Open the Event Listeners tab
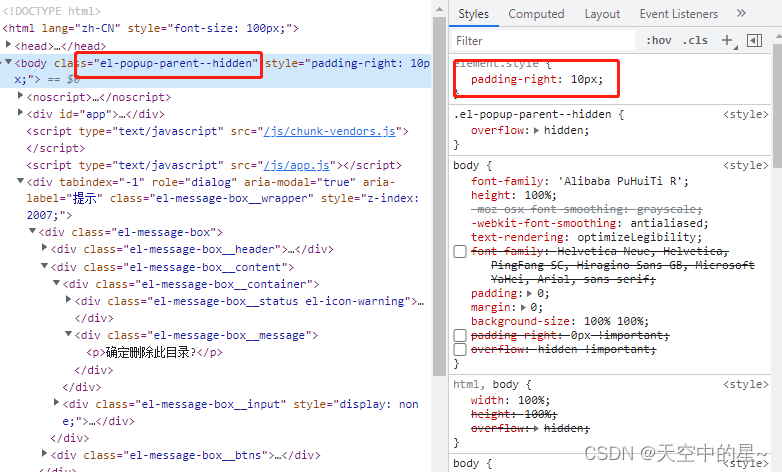782x472 pixels. click(679, 14)
